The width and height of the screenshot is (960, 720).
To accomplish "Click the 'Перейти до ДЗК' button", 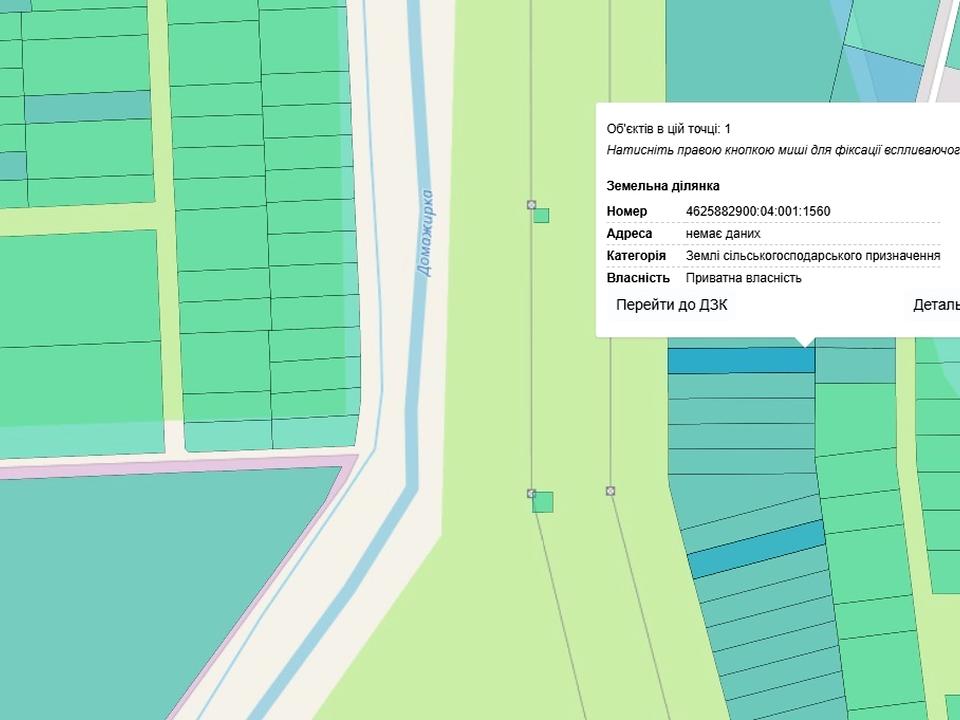I will tap(671, 305).
